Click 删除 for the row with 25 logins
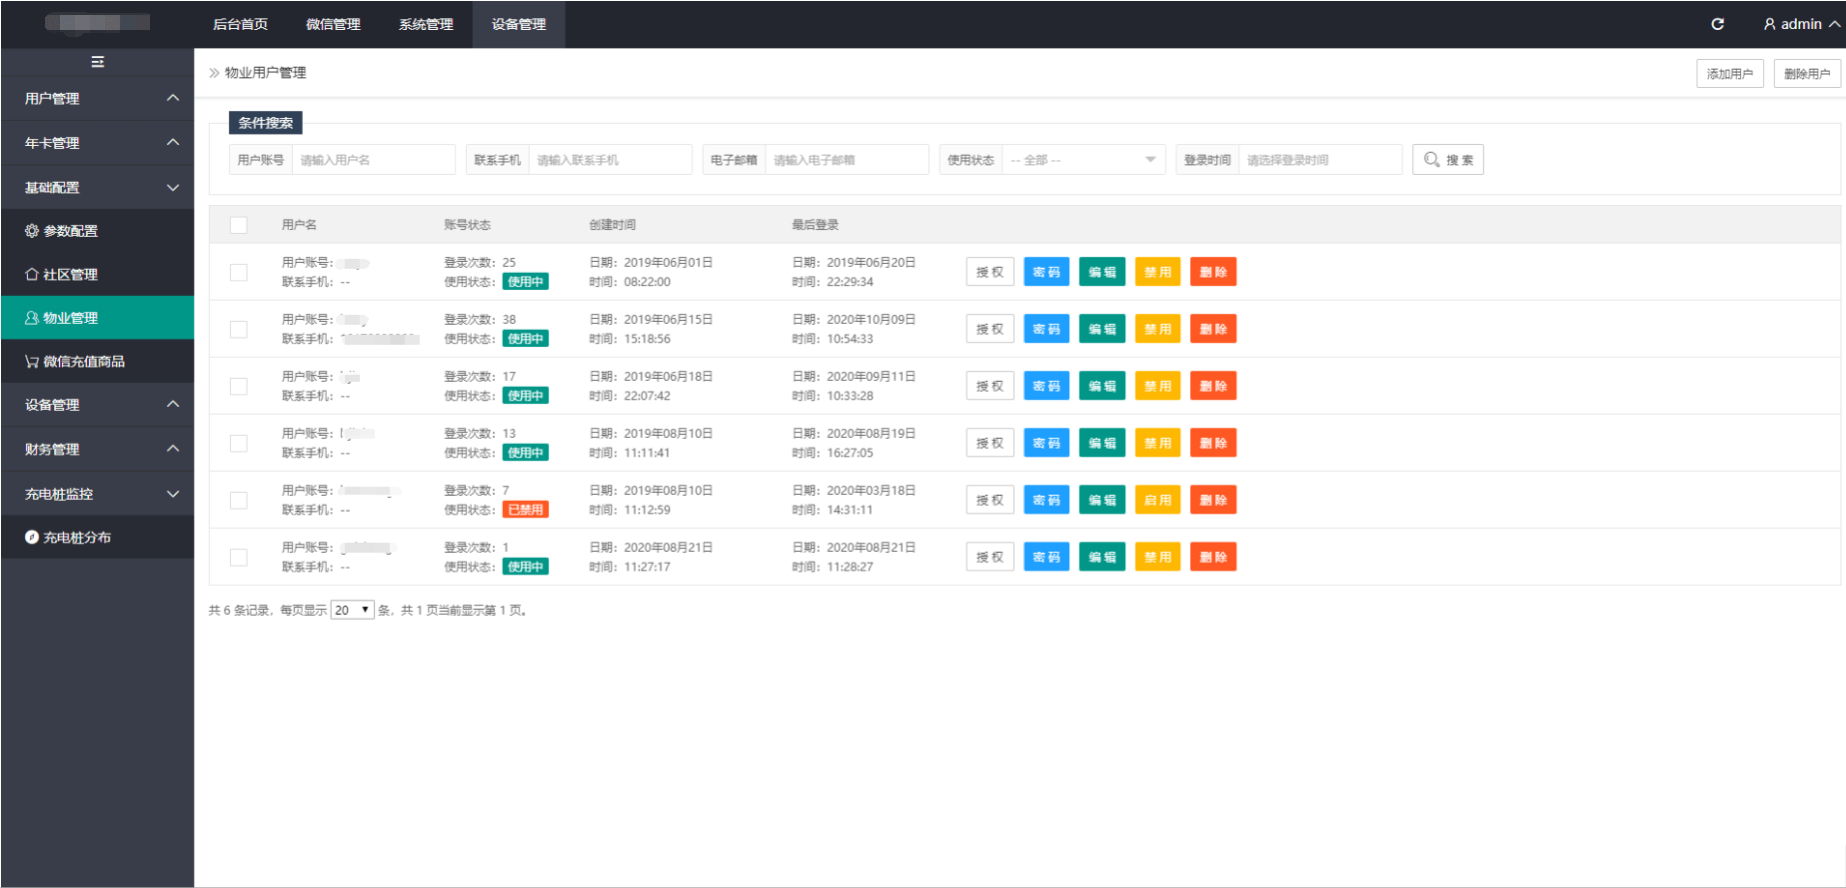Screen dimensions: 1846x888 coord(1213,272)
